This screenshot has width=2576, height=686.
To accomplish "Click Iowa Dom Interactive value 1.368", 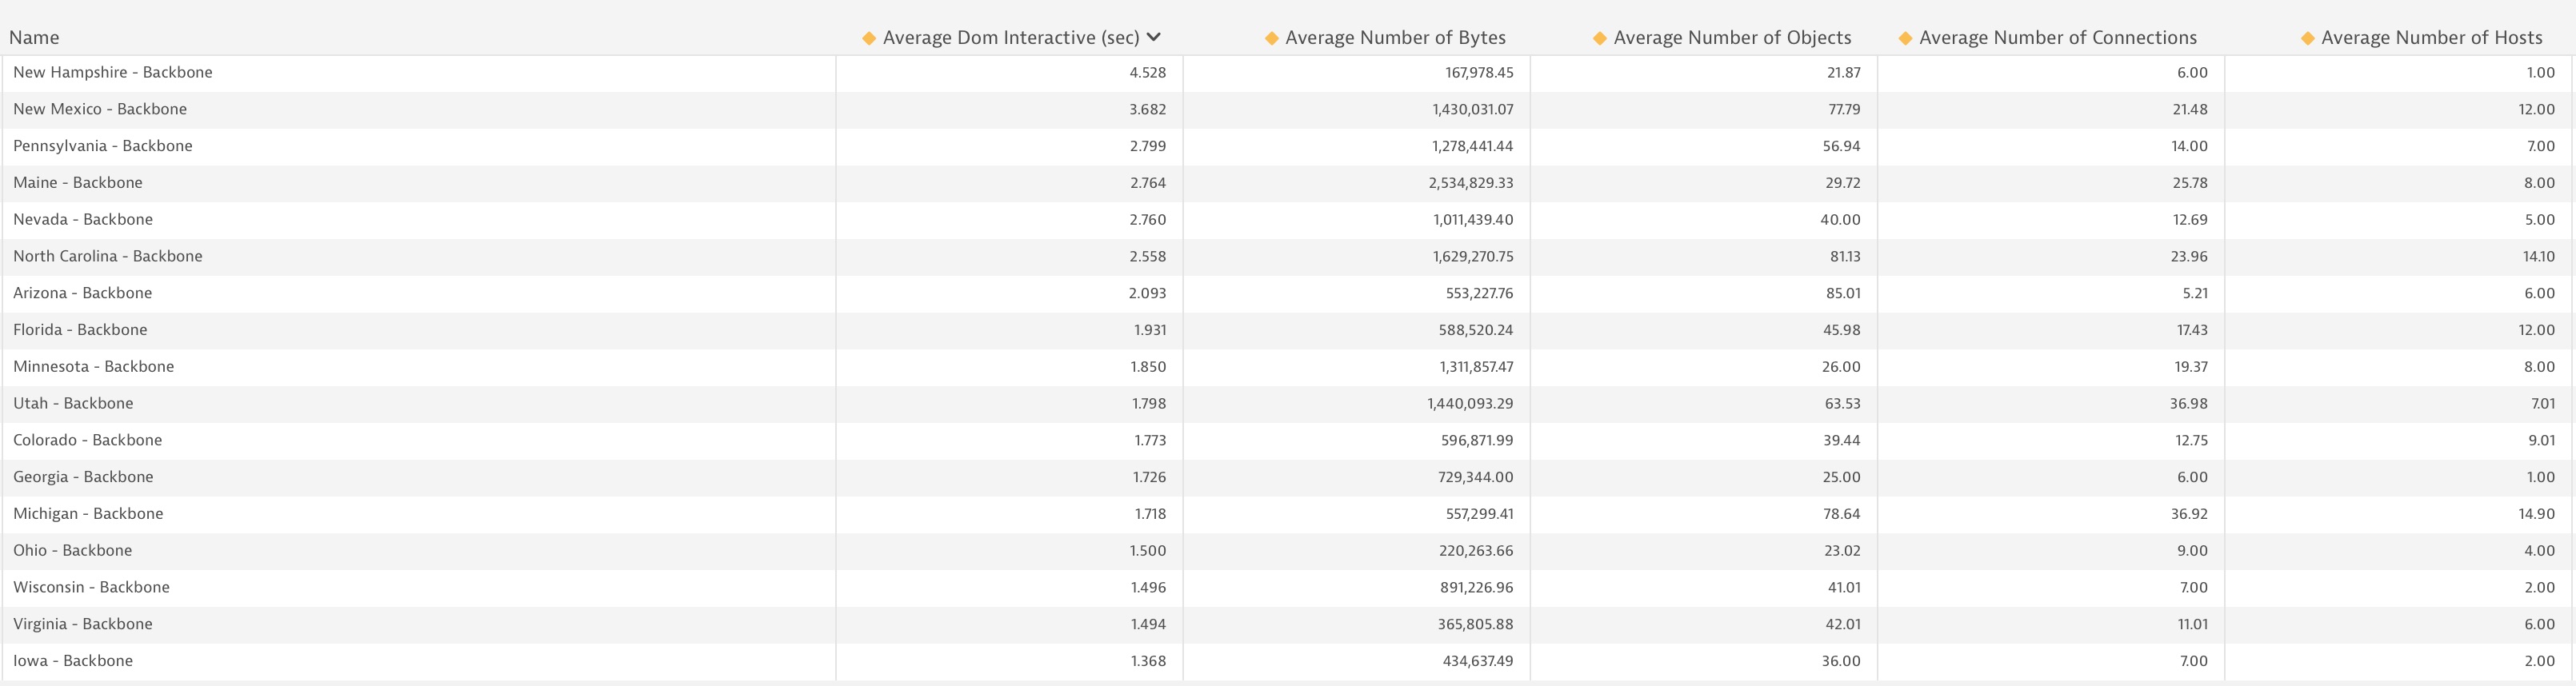I will pos(1149,661).
